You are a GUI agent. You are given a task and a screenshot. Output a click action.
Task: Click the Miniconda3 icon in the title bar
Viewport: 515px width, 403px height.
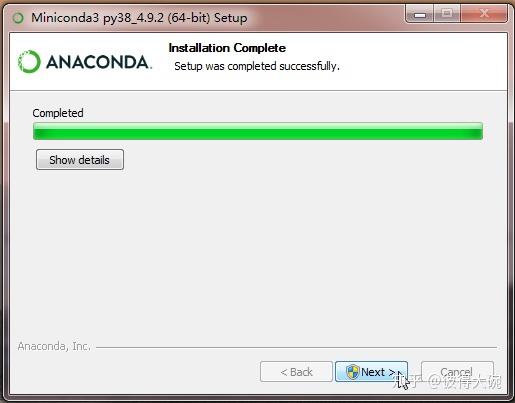[x=18, y=18]
